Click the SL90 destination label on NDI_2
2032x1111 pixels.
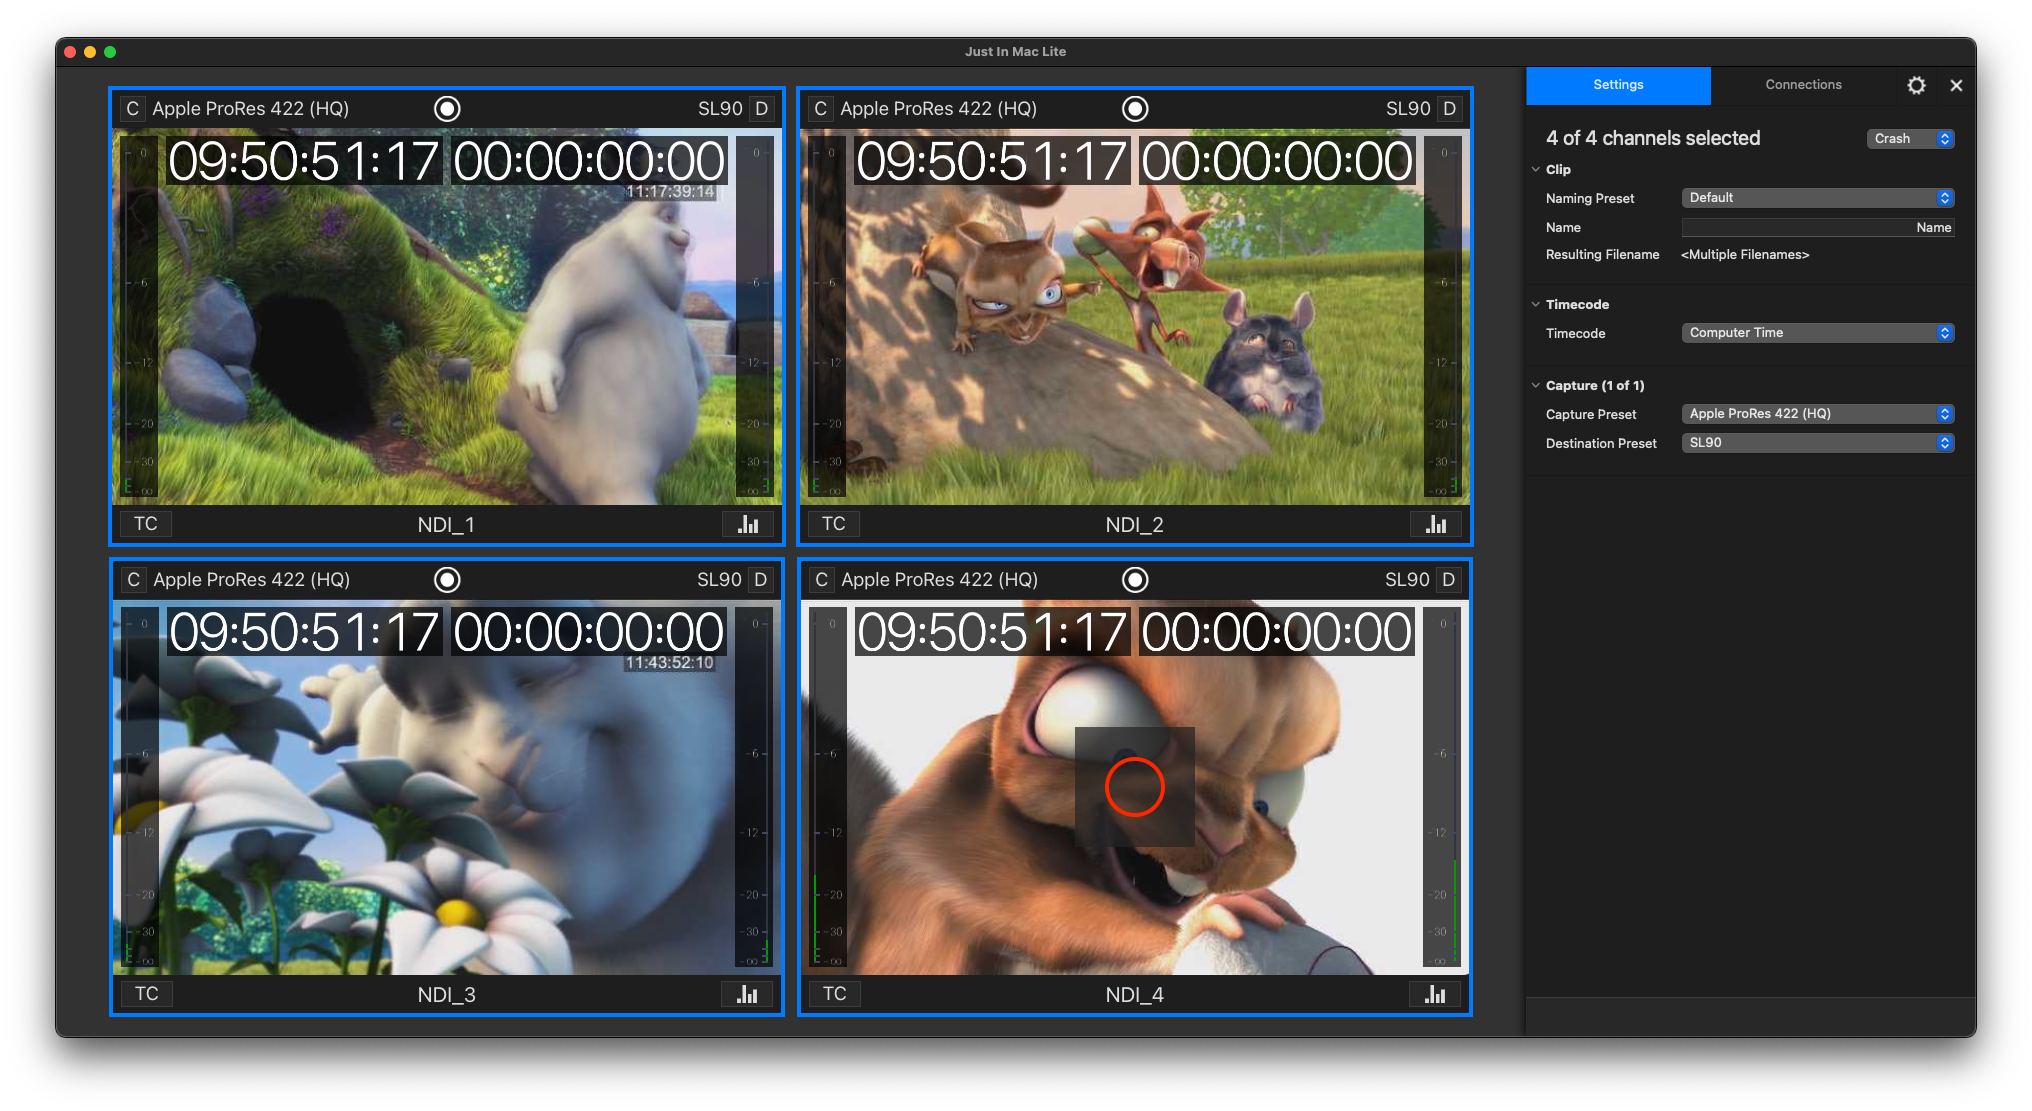1408,109
